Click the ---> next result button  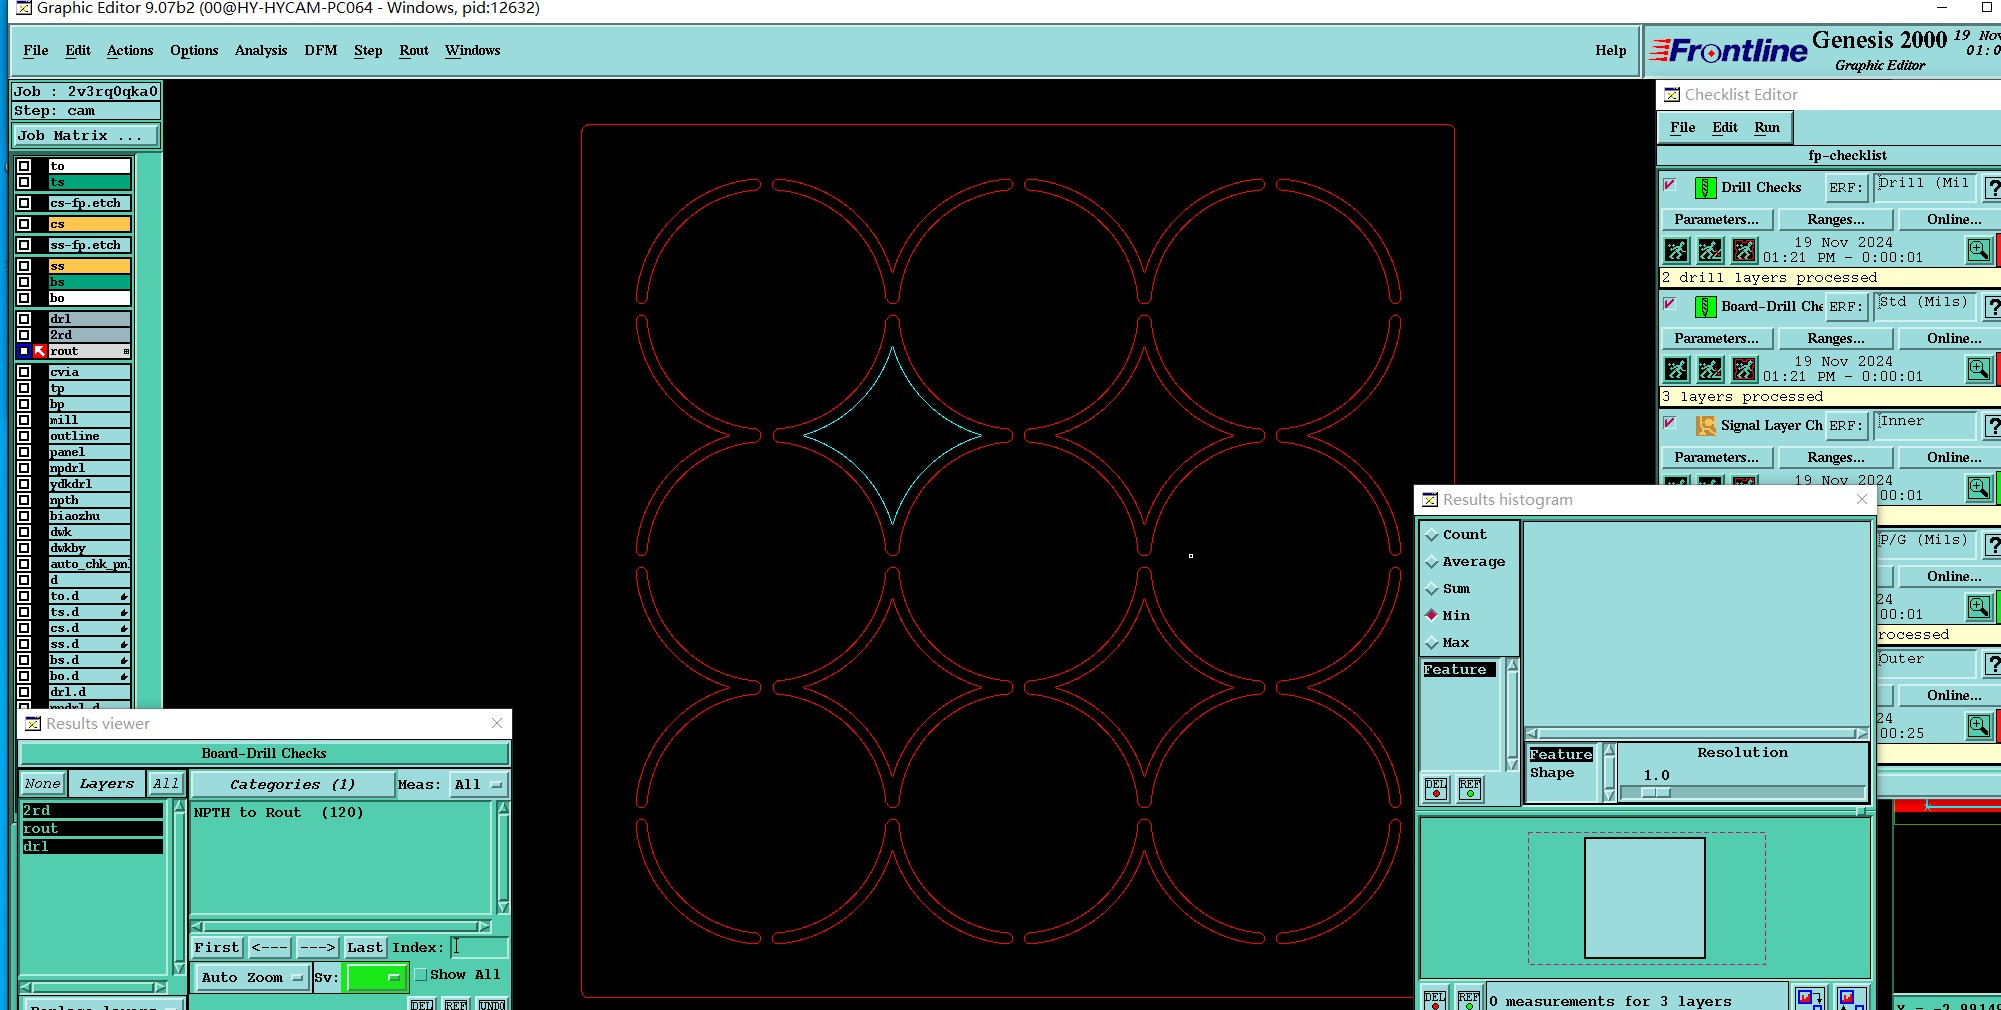tap(317, 947)
